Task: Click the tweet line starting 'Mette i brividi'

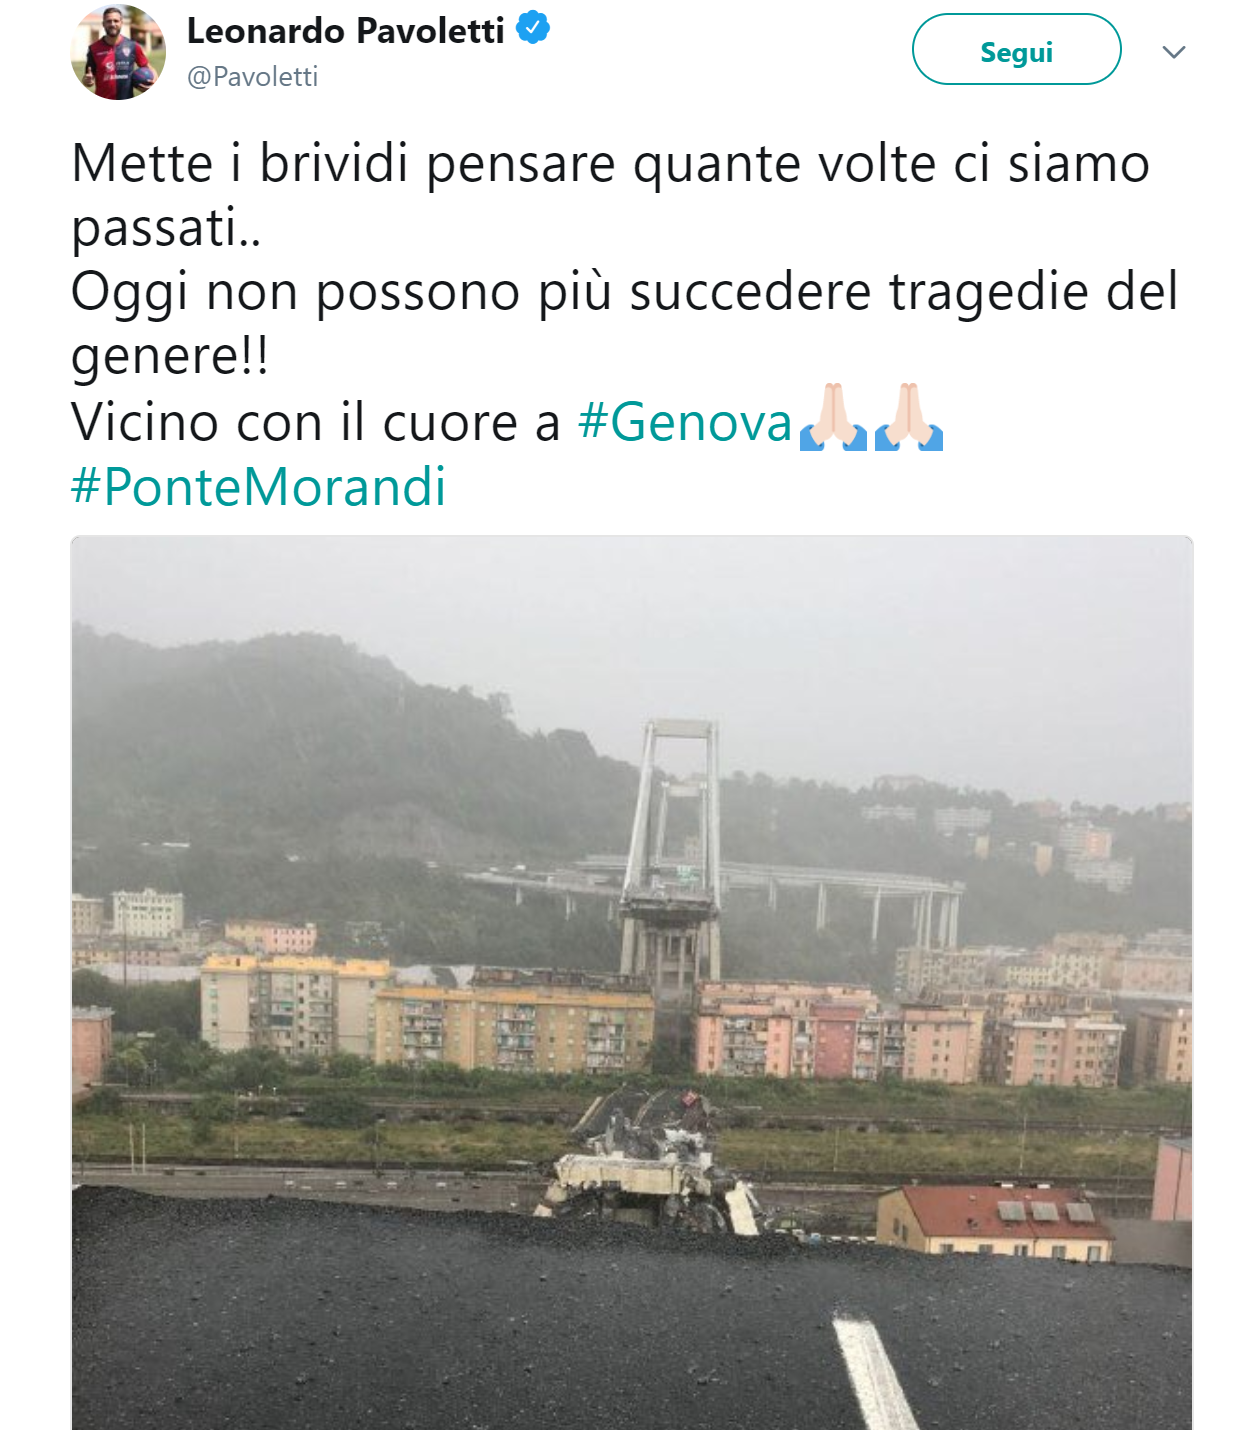Action: pyautogui.click(x=611, y=163)
